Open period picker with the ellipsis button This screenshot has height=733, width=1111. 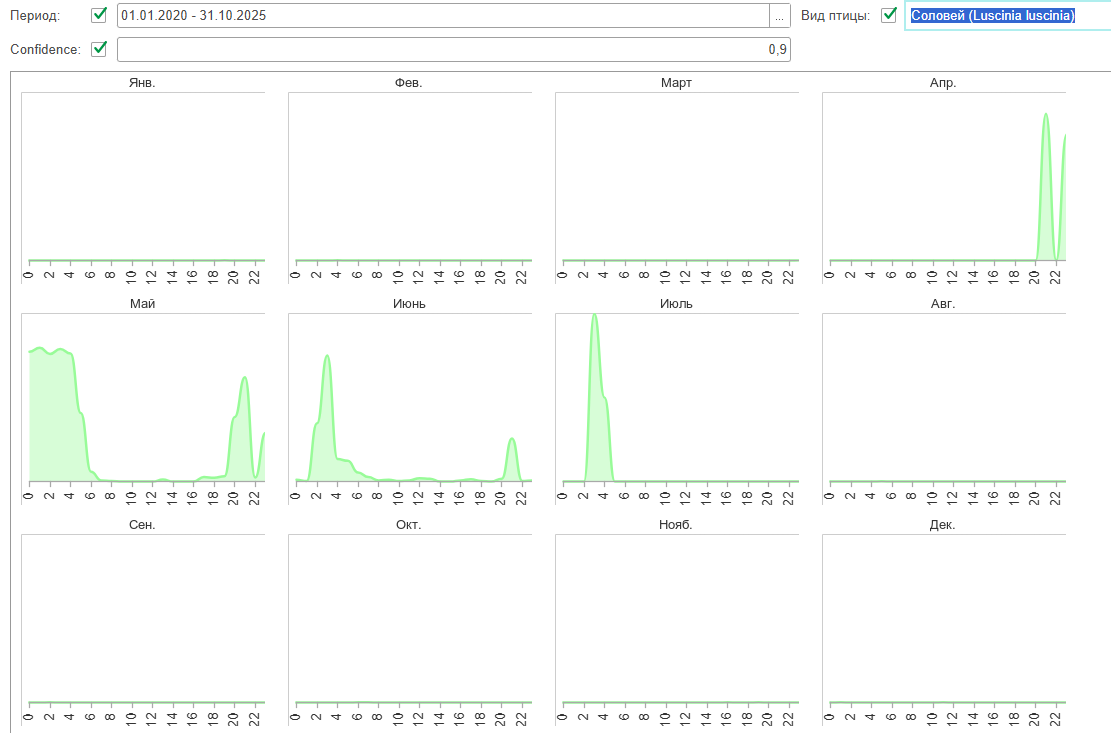point(779,16)
